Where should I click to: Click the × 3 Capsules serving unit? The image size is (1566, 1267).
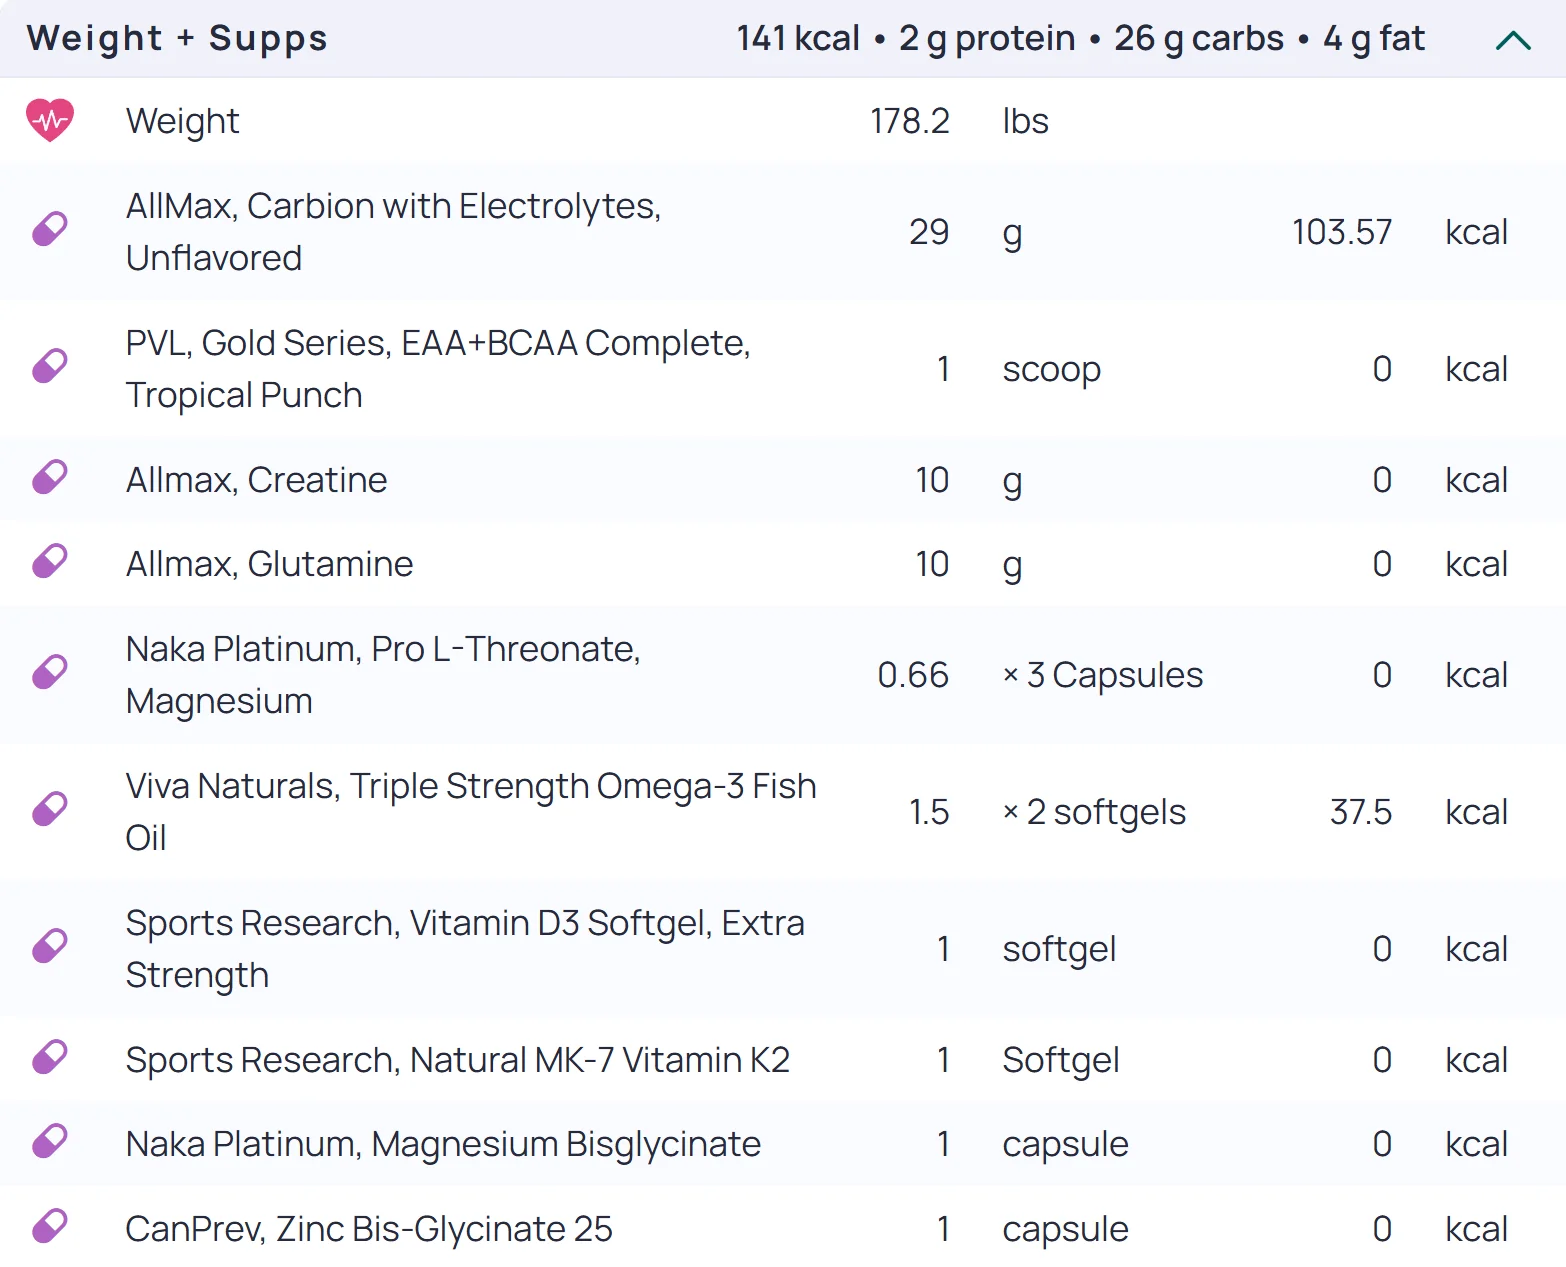pos(1103,675)
